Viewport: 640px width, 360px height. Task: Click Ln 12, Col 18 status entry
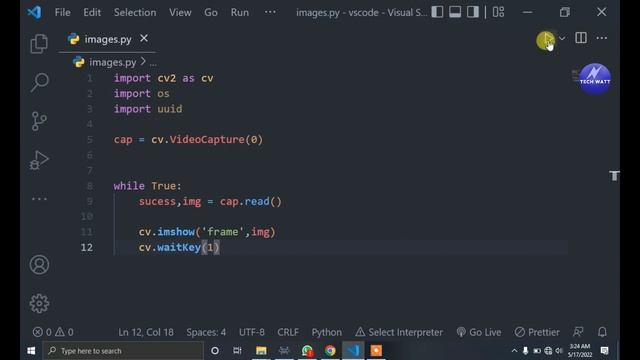(x=146, y=332)
